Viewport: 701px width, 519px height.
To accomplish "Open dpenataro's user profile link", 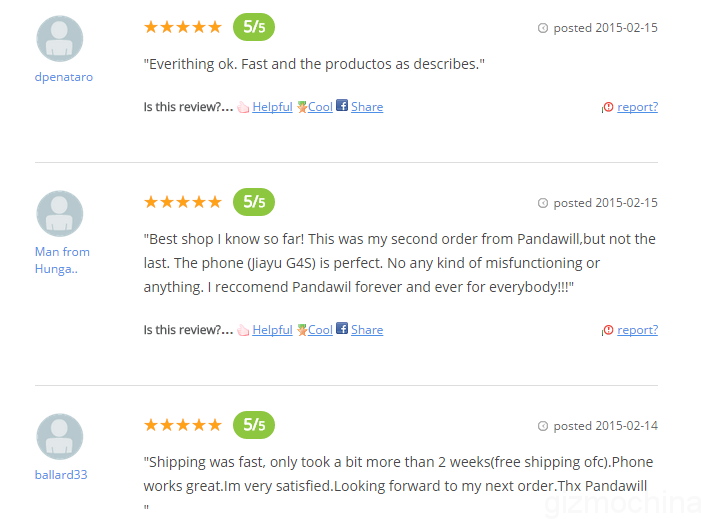I will click(64, 77).
